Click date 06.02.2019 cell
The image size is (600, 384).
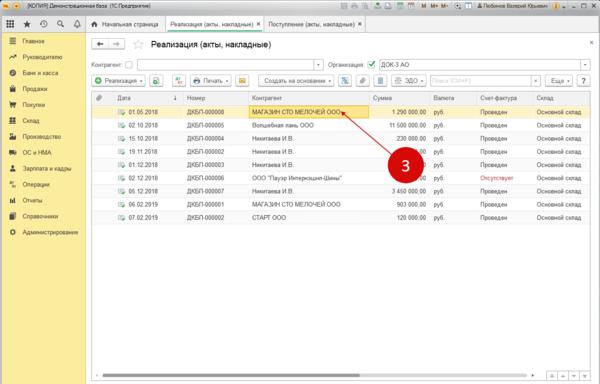pyautogui.click(x=143, y=205)
